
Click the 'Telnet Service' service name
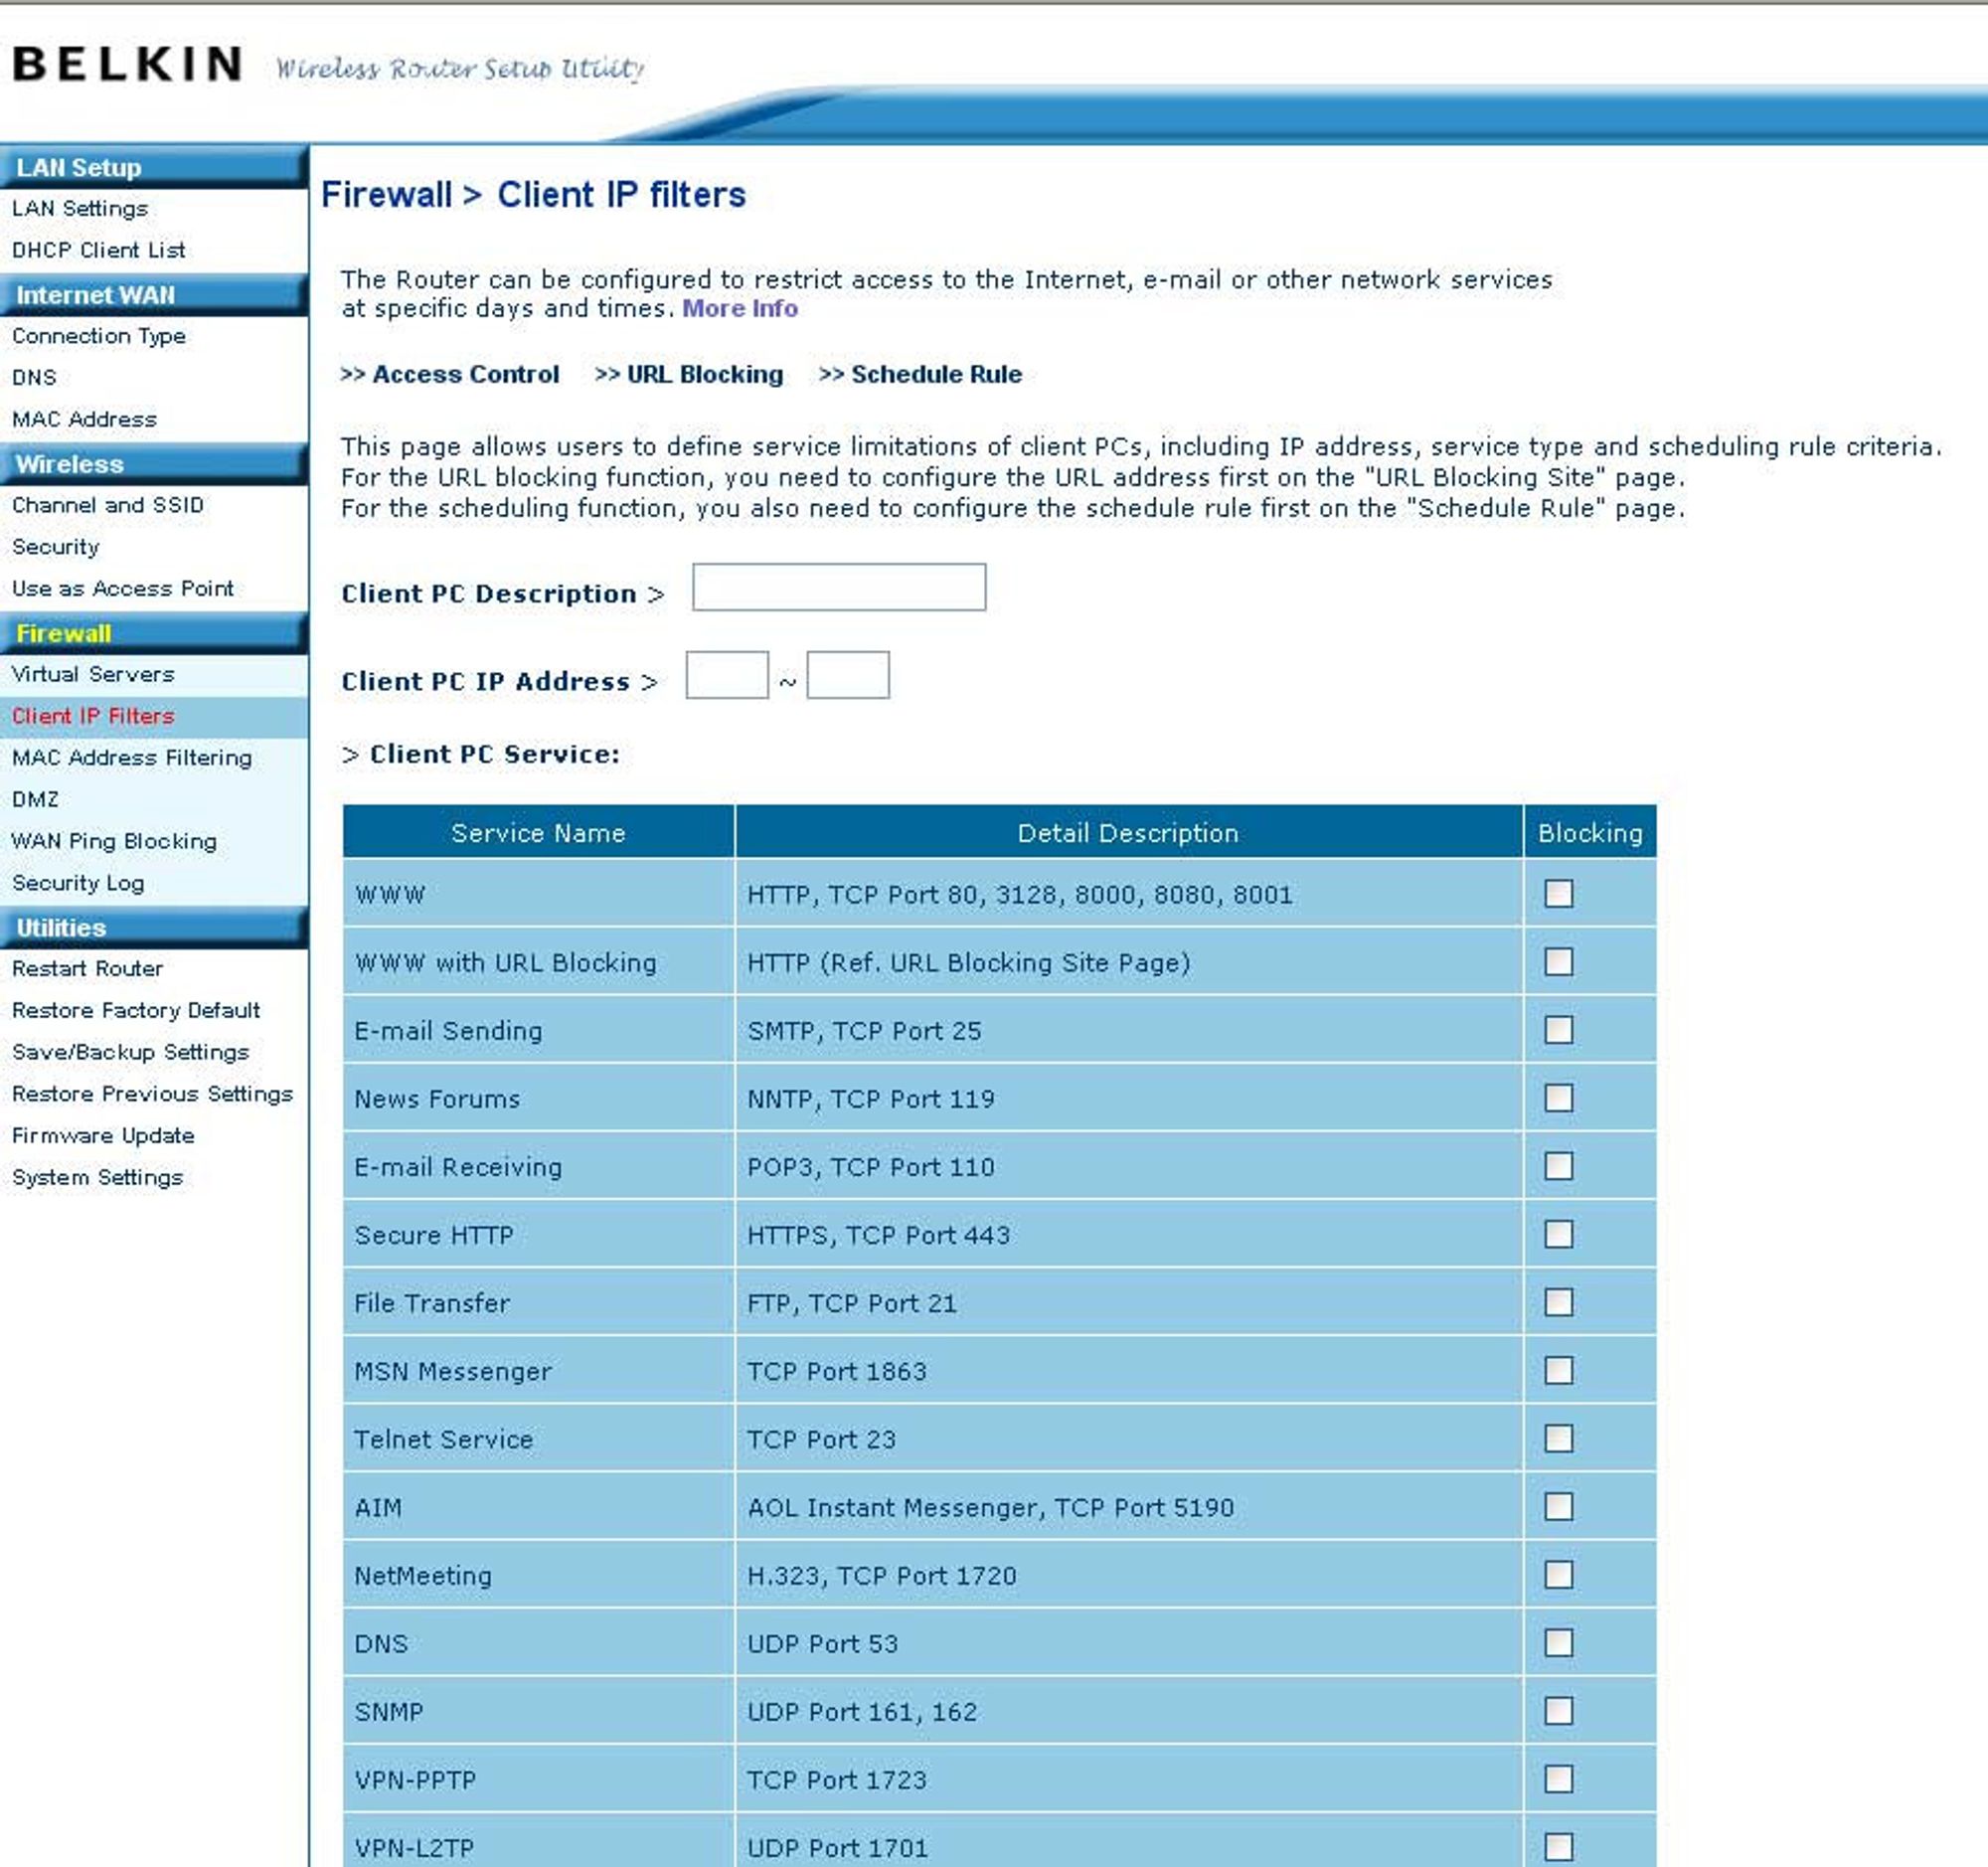[443, 1439]
